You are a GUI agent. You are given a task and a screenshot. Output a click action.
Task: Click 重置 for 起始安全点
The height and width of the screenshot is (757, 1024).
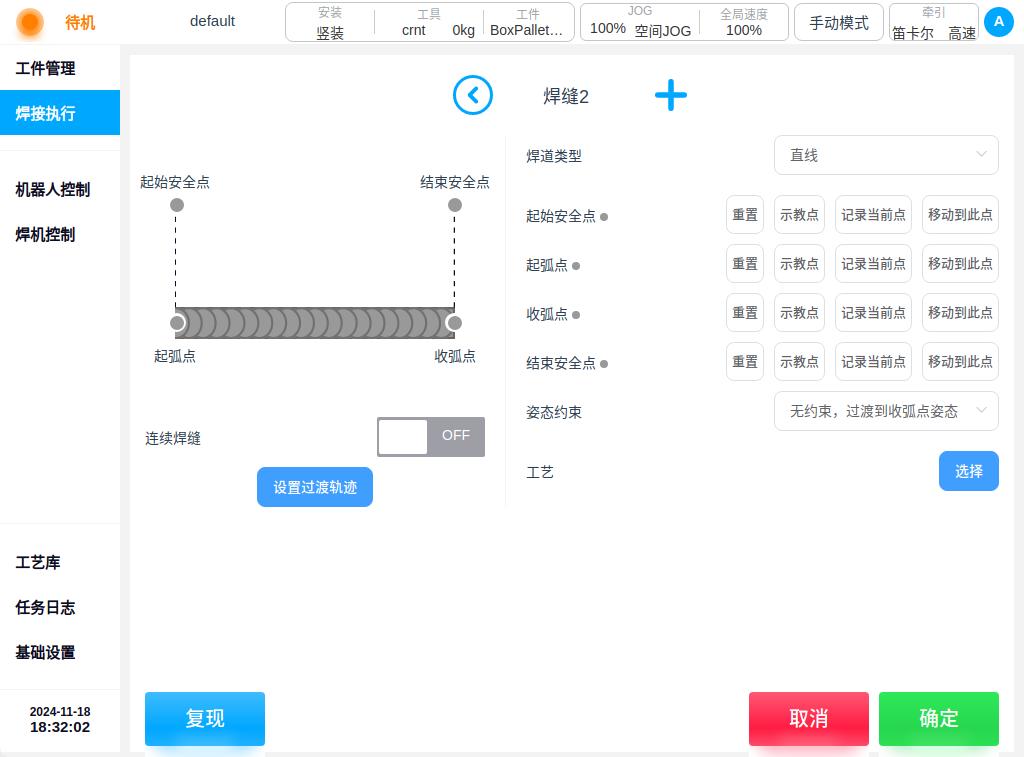click(x=745, y=215)
